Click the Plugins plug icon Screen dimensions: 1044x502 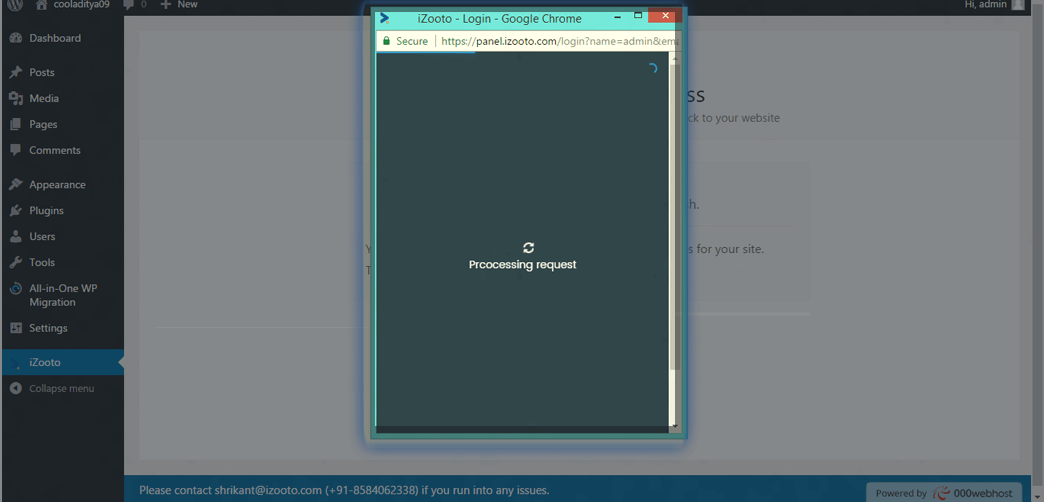(16, 210)
